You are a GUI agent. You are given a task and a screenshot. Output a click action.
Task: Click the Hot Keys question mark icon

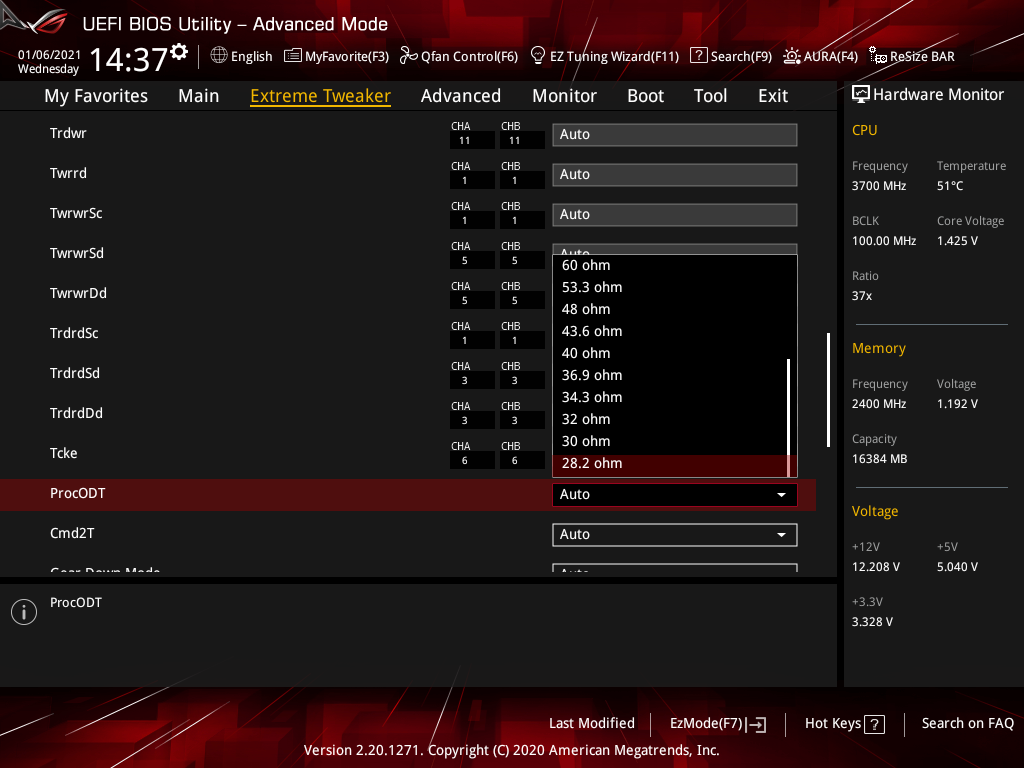pyautogui.click(x=874, y=724)
